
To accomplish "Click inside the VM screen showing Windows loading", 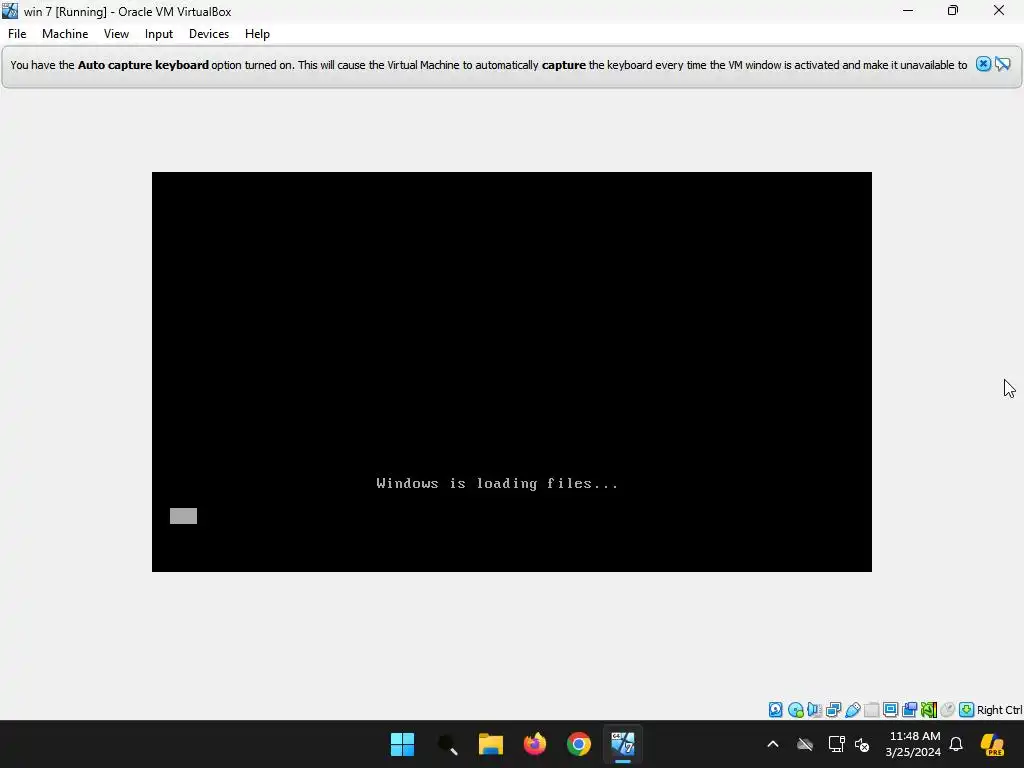I will coord(511,372).
